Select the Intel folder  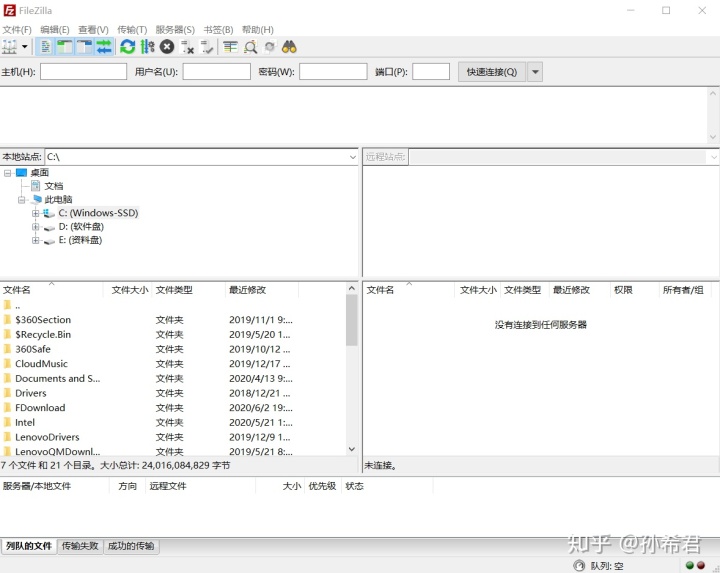point(25,423)
